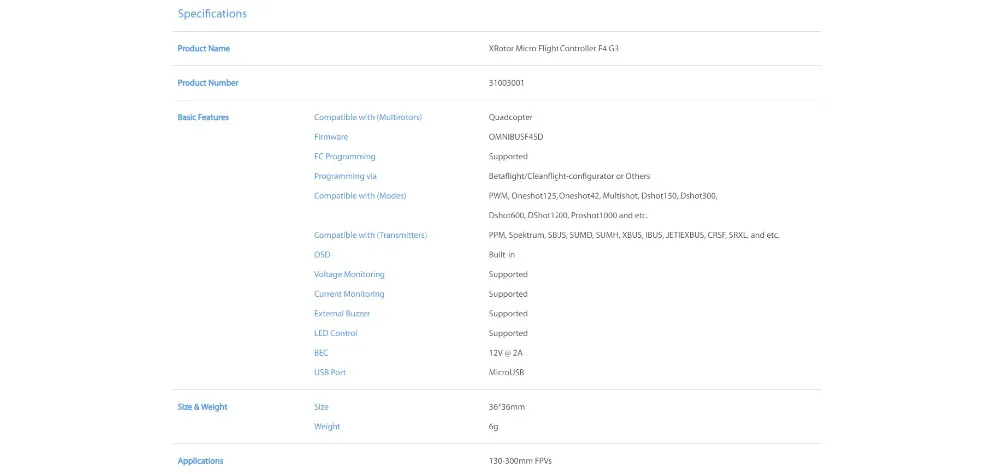
Task: Click Compatible with (Modes) label
Action: [360, 196]
